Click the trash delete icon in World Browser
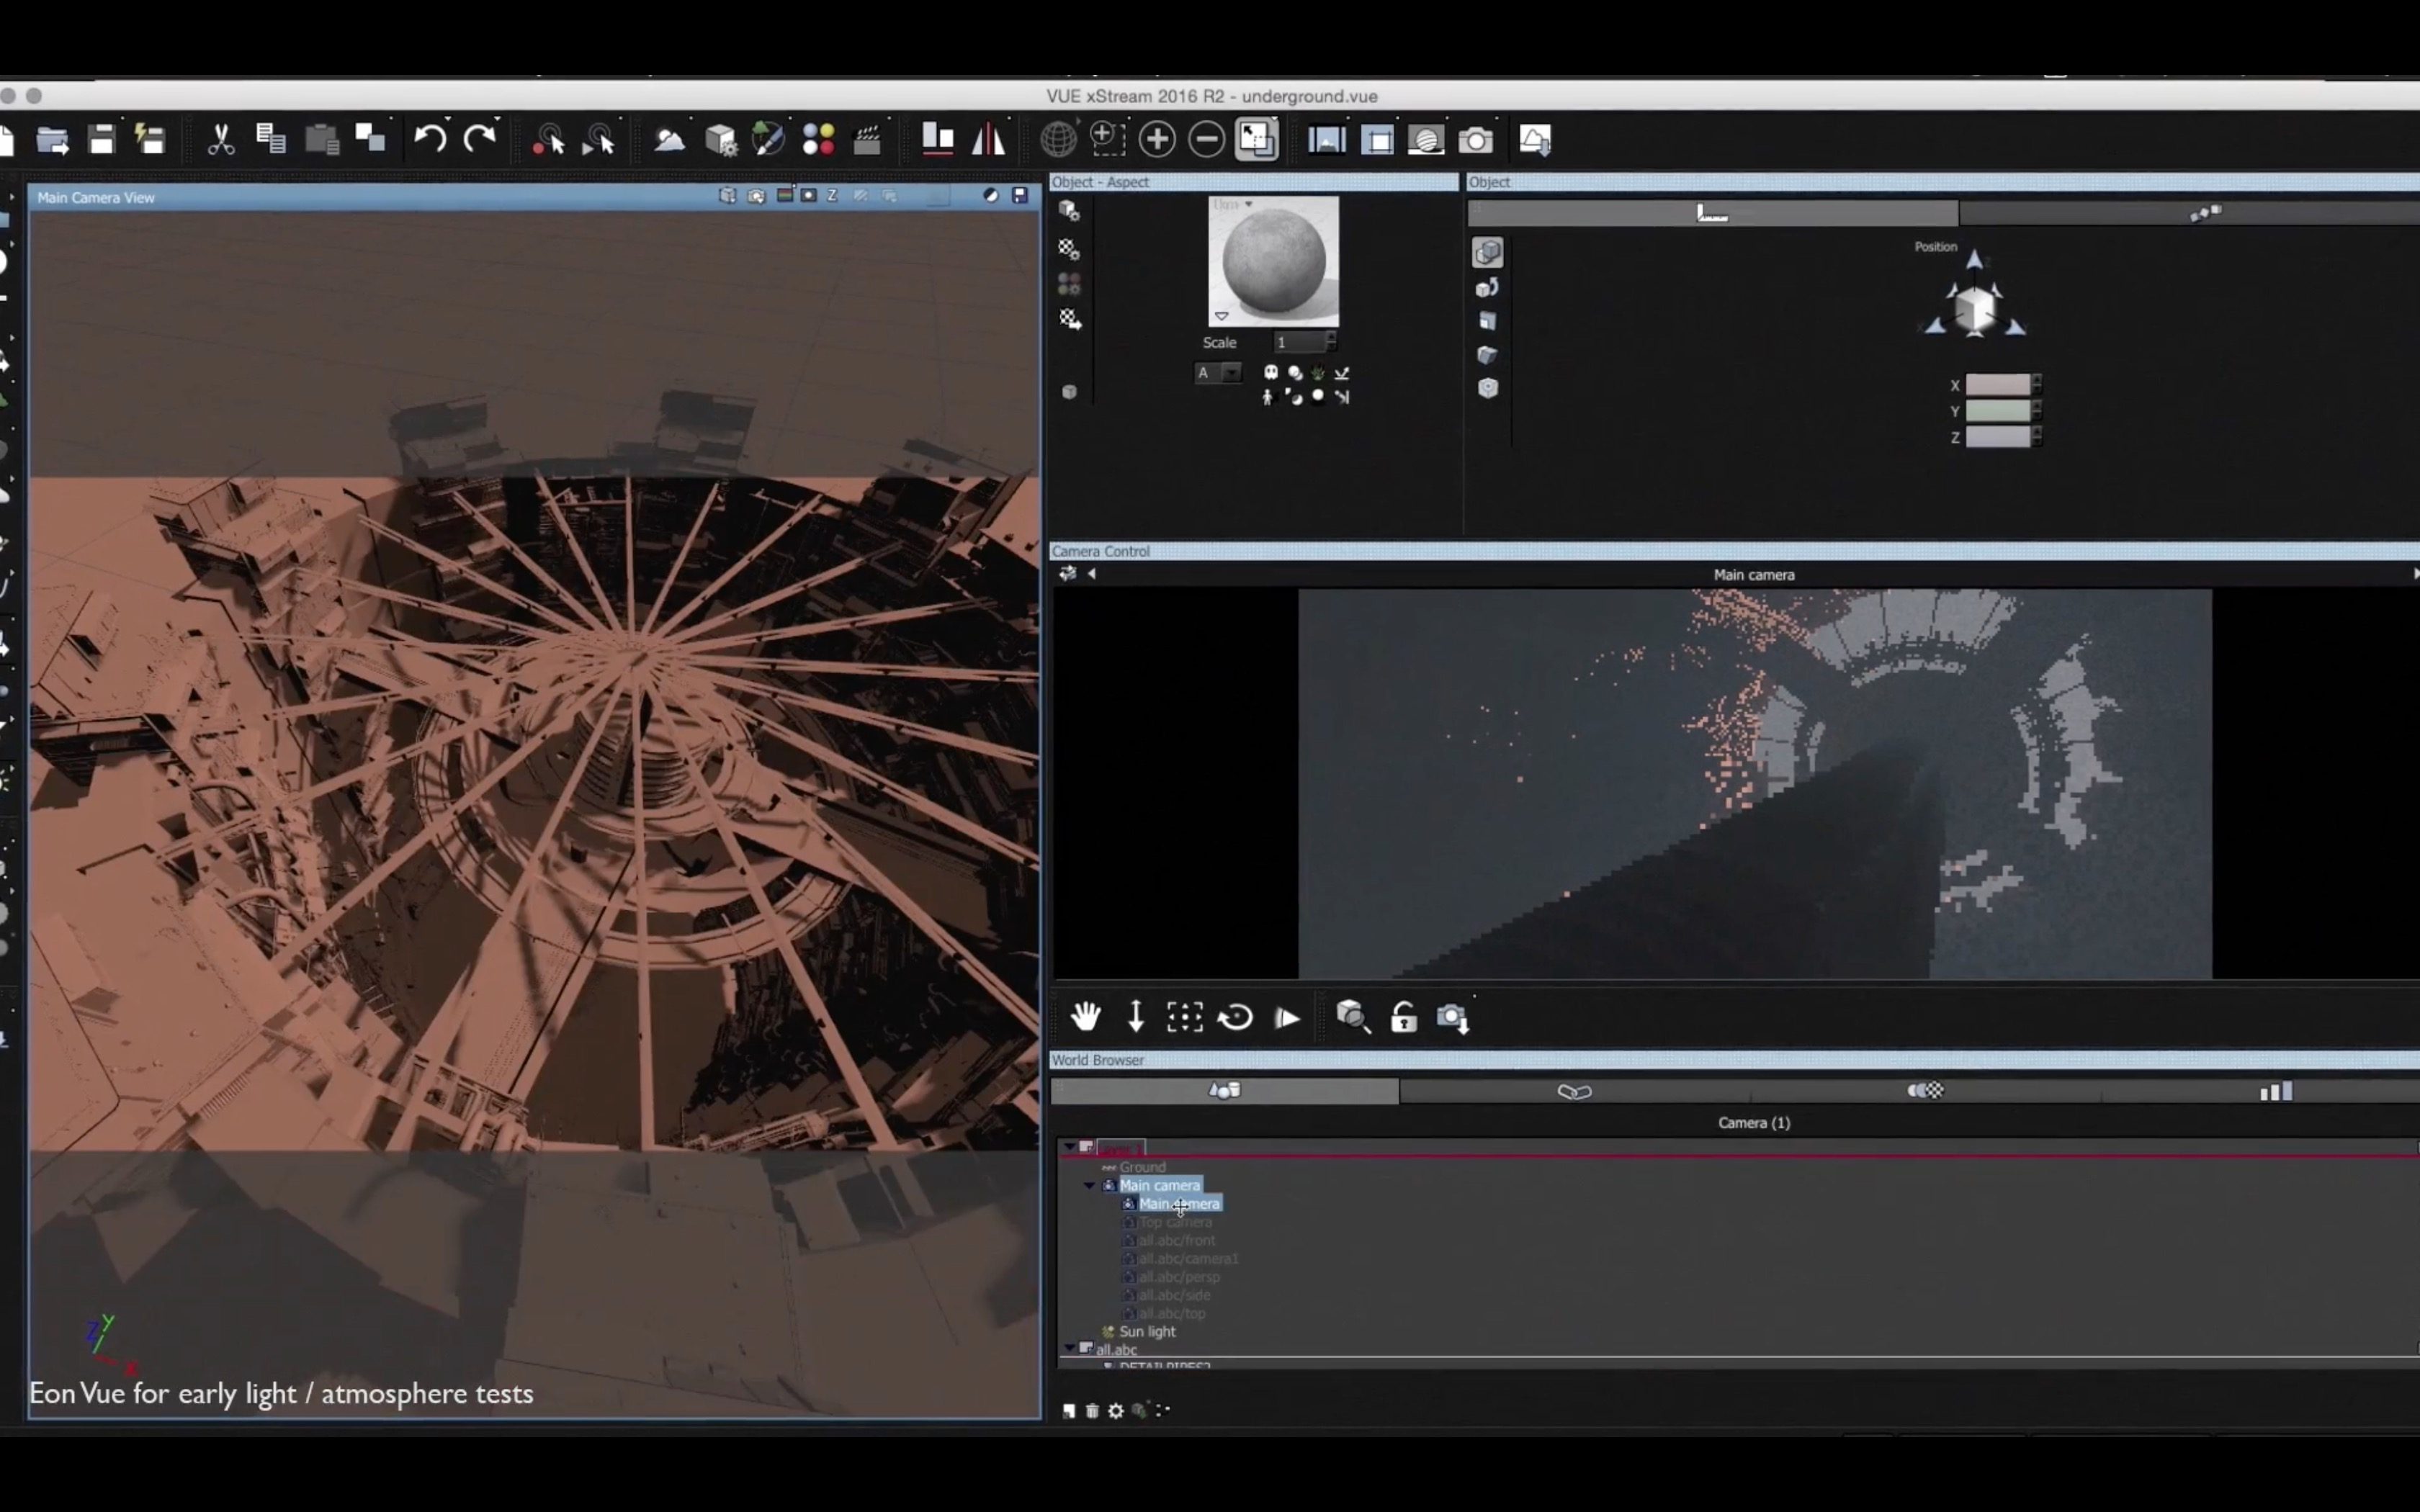Viewport: 2420px width, 1512px height. click(1092, 1411)
